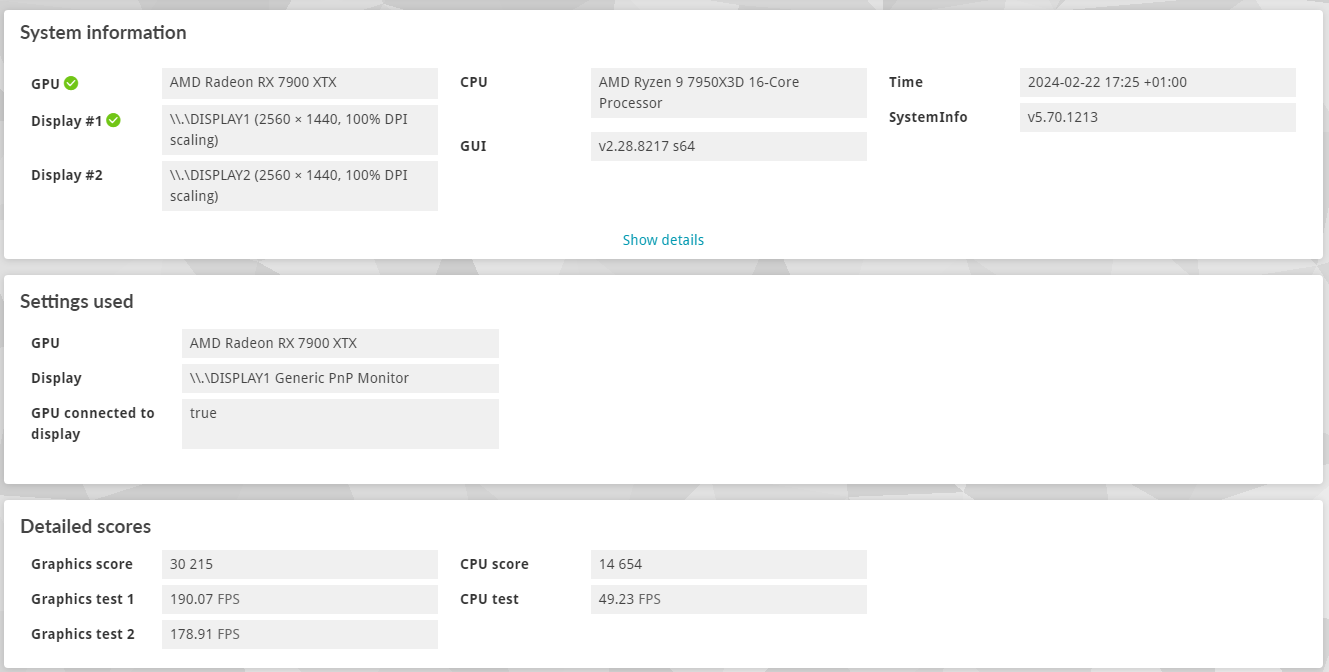
Task: Click the Graphics score label
Action: coord(82,564)
